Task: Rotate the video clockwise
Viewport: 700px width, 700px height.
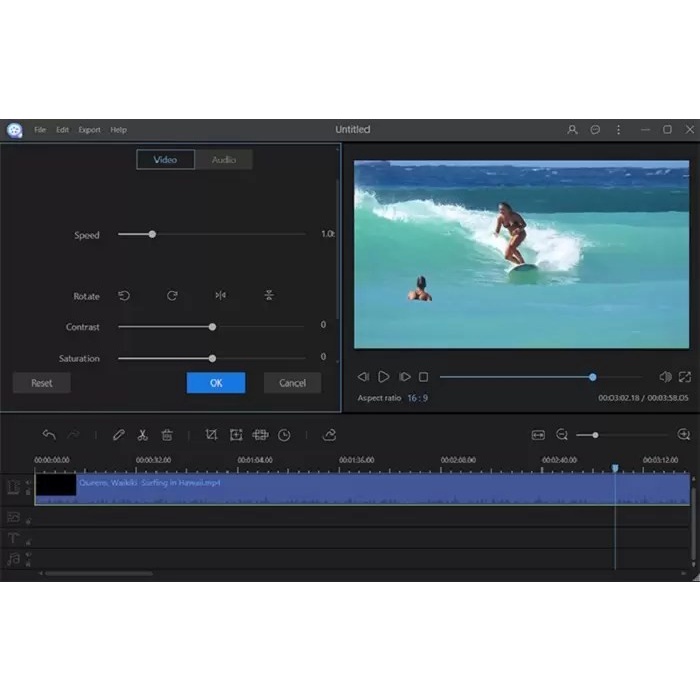Action: (x=172, y=296)
